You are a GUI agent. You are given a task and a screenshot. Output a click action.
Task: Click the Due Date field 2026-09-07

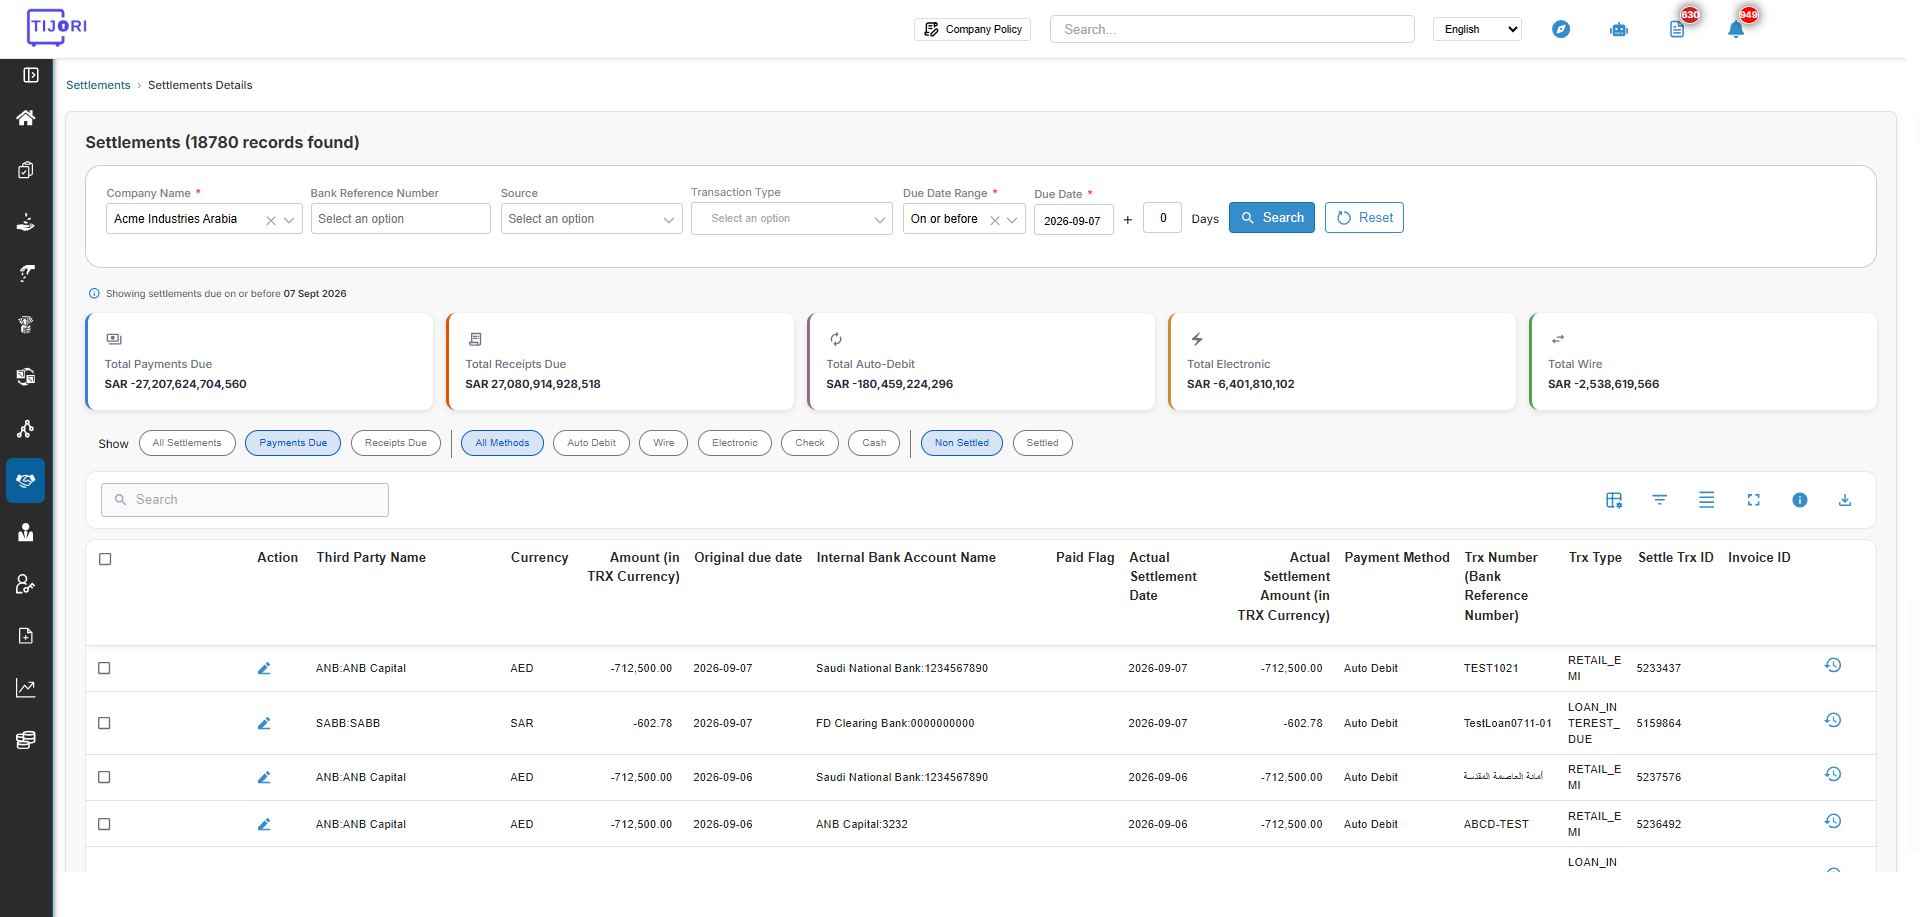tap(1073, 220)
